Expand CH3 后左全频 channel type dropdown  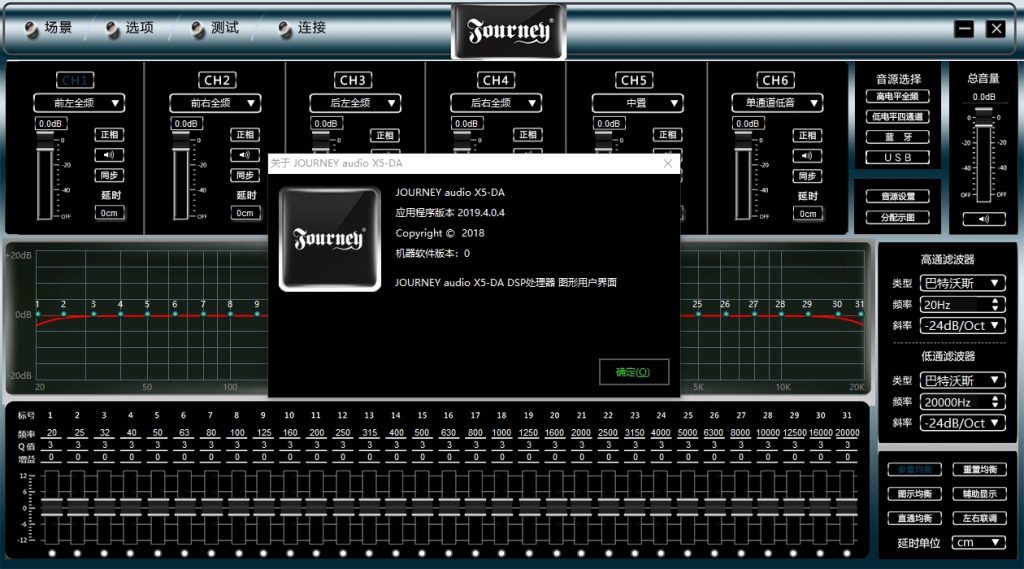point(355,103)
